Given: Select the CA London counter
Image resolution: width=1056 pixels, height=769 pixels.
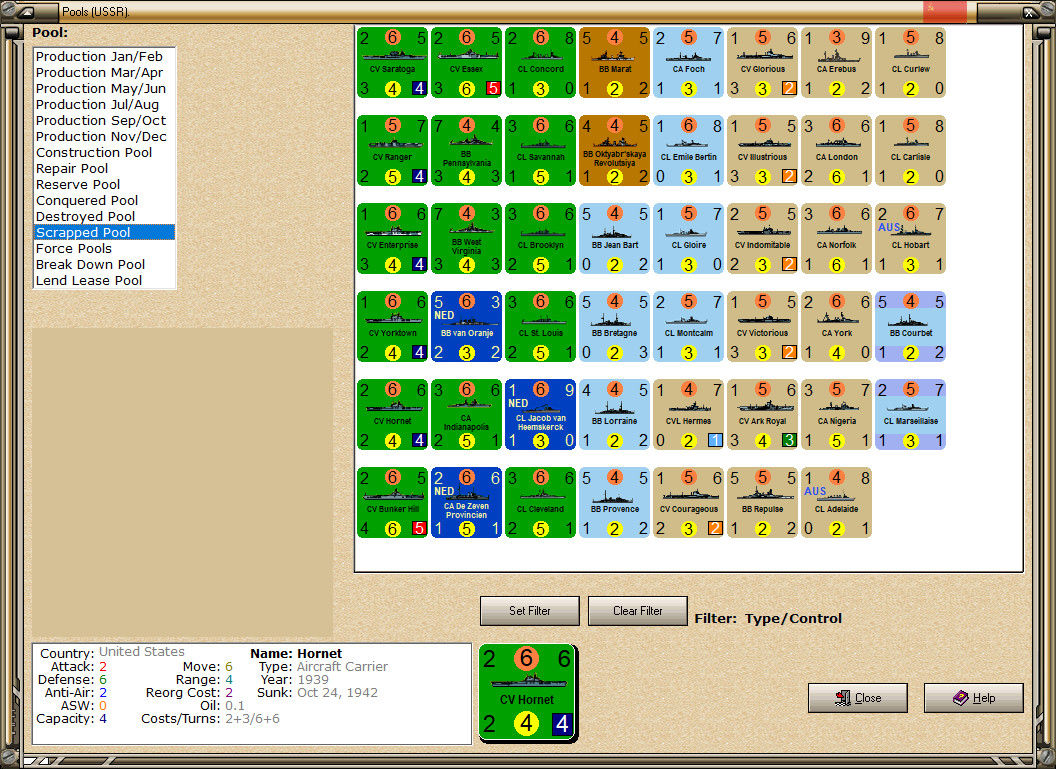Looking at the screenshot, I should tap(836, 151).
